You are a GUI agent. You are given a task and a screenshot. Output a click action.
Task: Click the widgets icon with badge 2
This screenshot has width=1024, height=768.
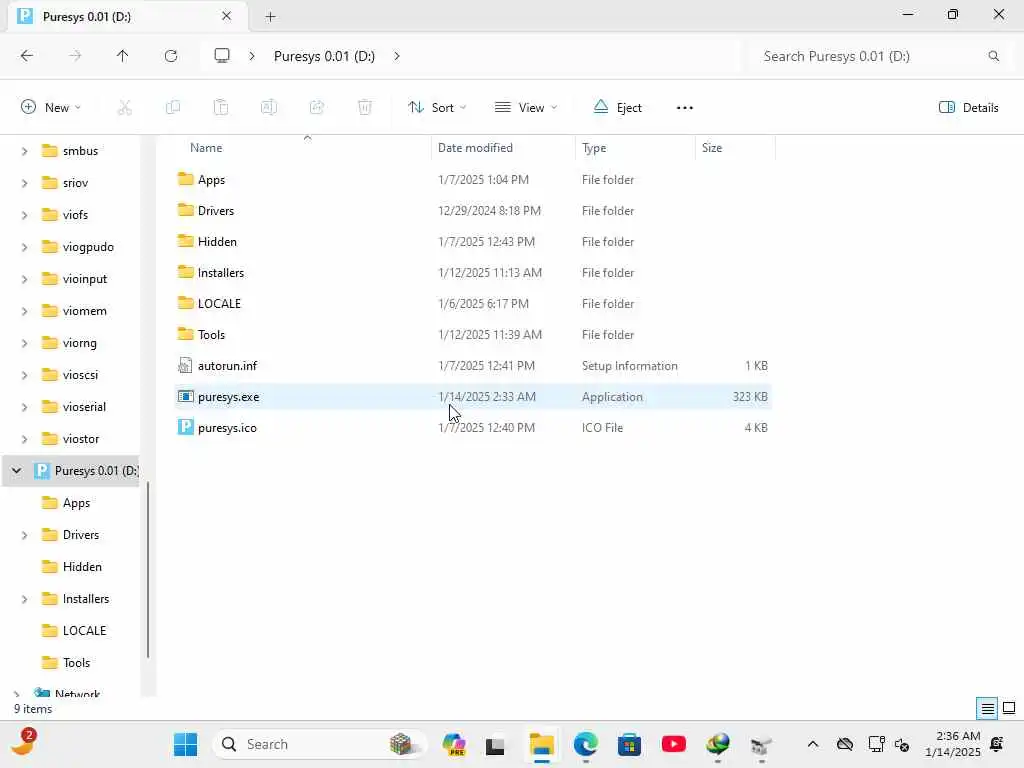pyautogui.click(x=24, y=743)
